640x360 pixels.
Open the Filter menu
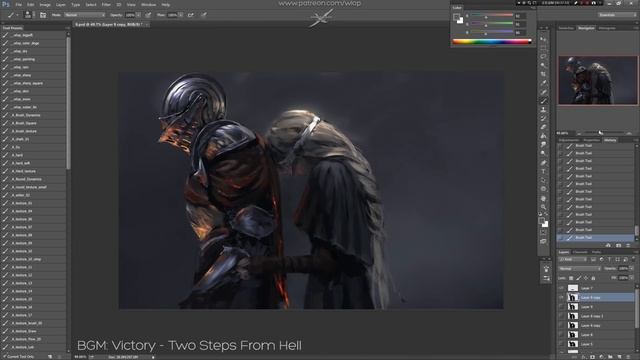tap(106, 4)
